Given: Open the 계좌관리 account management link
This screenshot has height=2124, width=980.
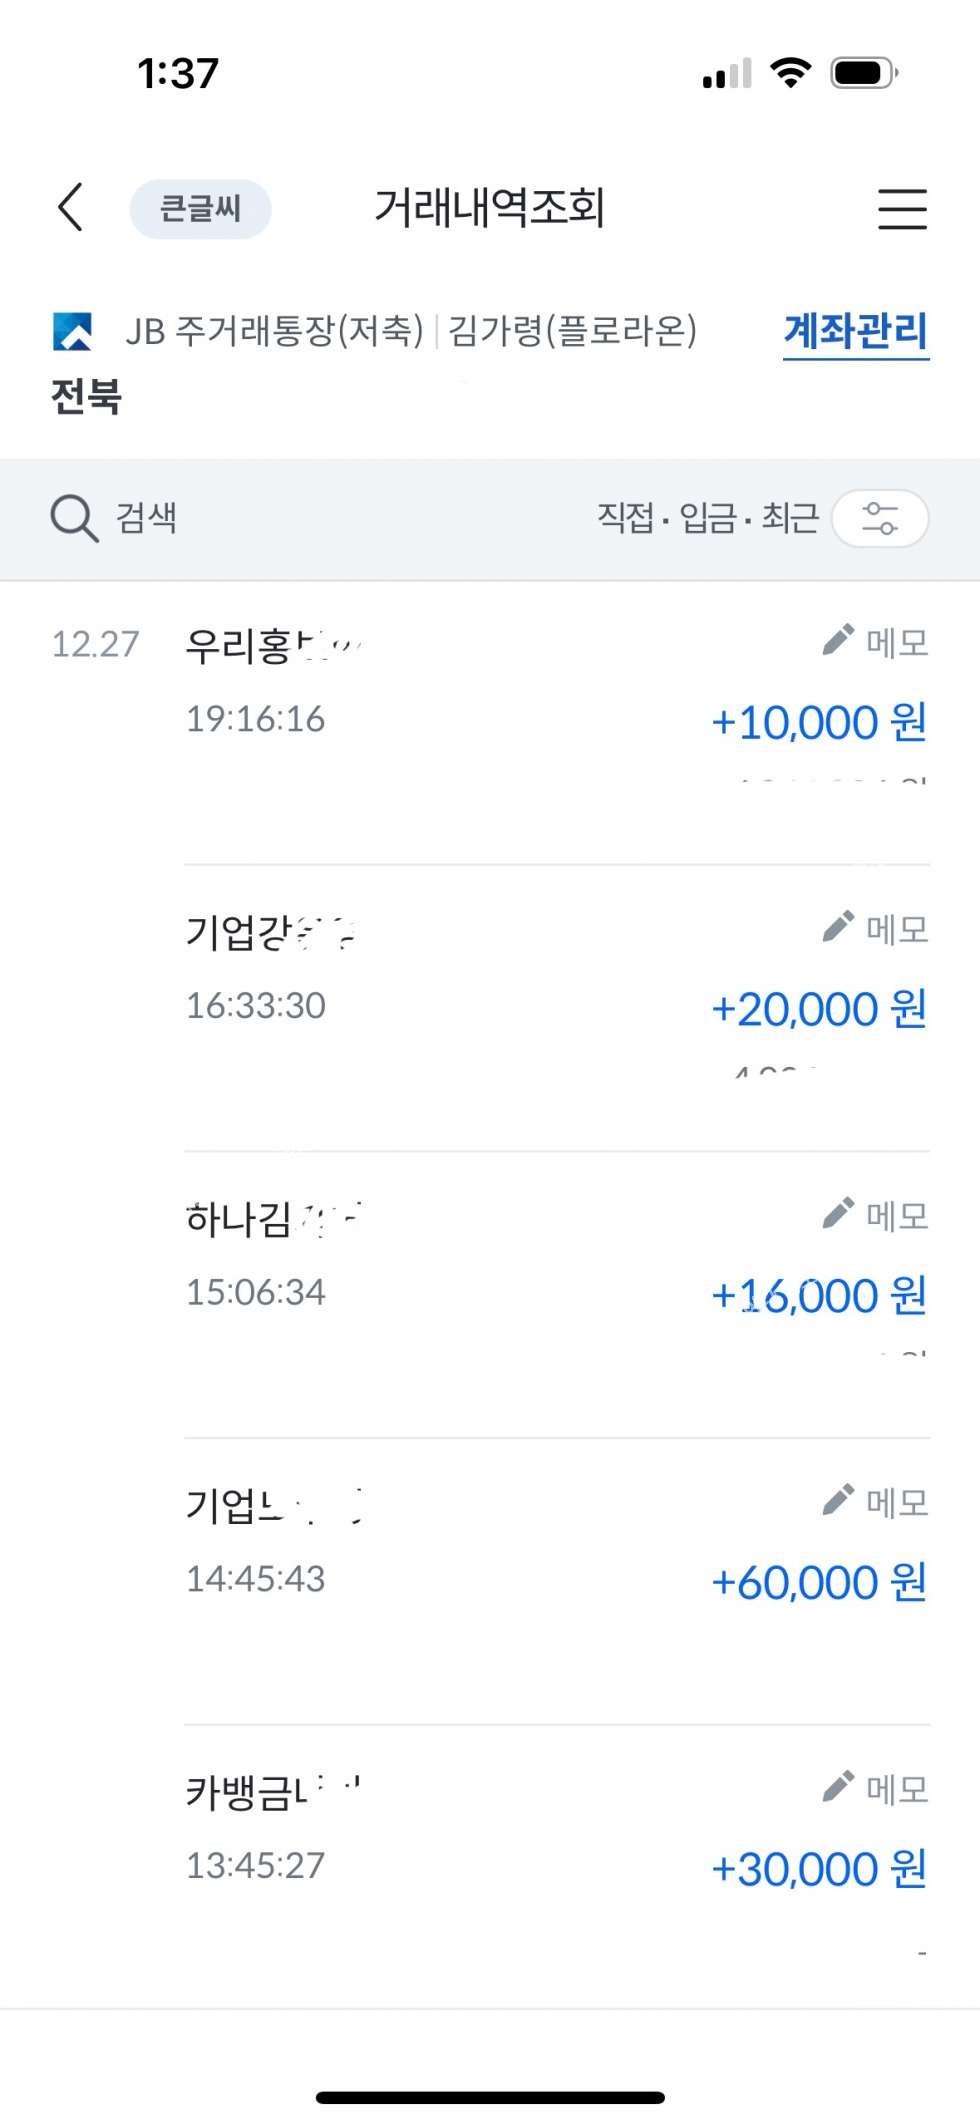Looking at the screenshot, I should (x=855, y=332).
